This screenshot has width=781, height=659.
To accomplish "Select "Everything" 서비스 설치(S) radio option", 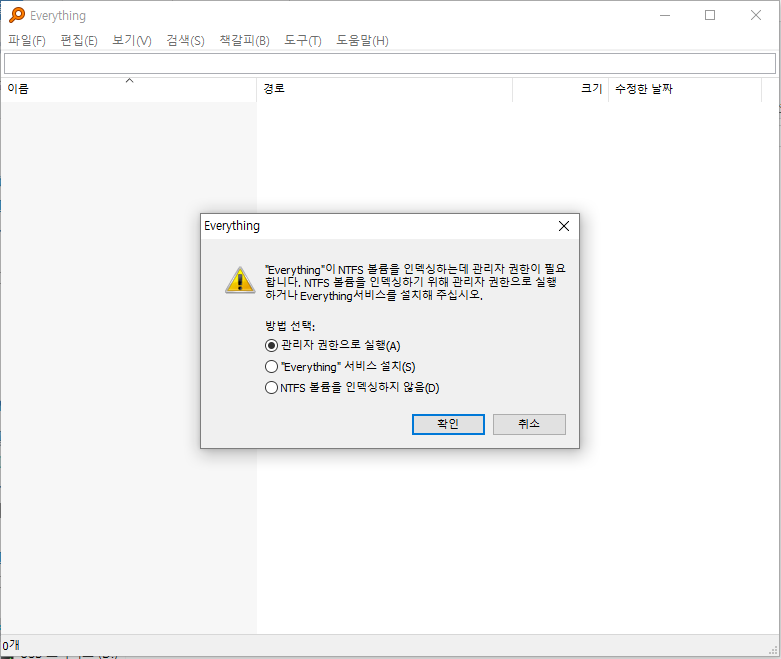I will (340, 367).
